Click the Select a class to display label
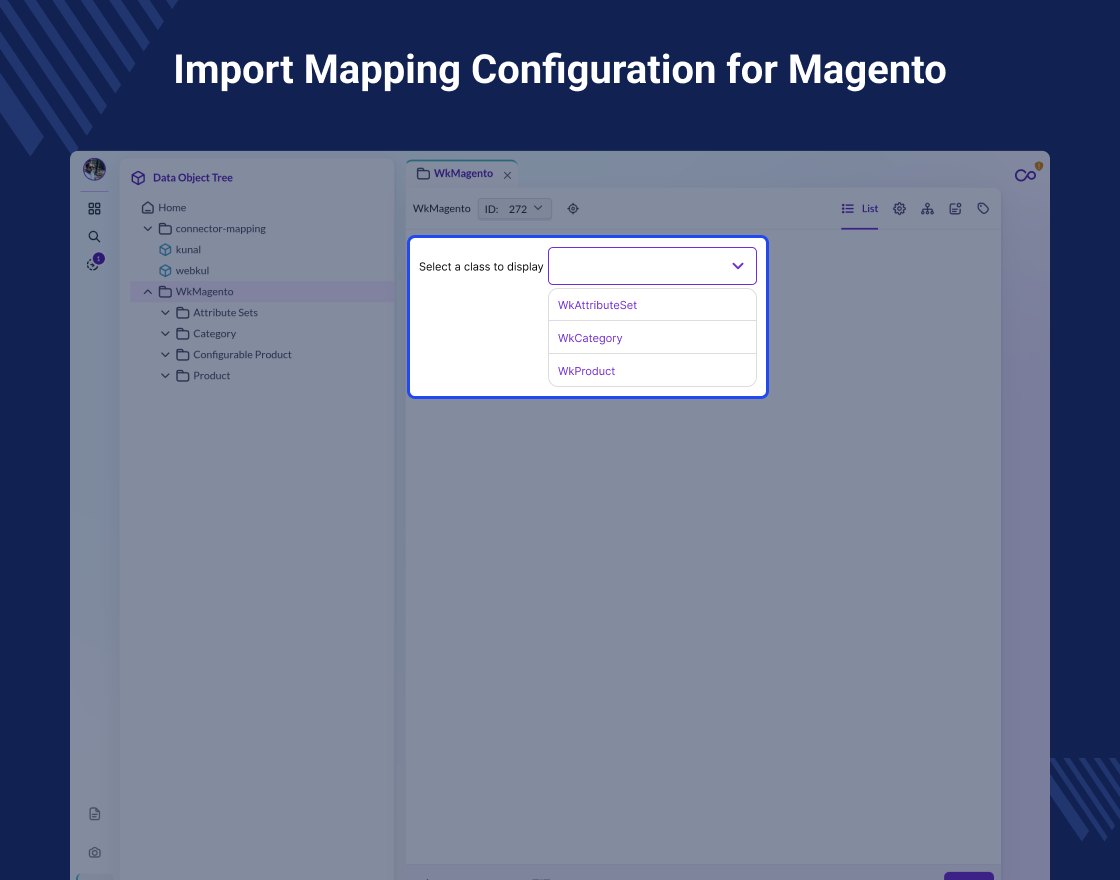The height and width of the screenshot is (880, 1120). tap(481, 266)
